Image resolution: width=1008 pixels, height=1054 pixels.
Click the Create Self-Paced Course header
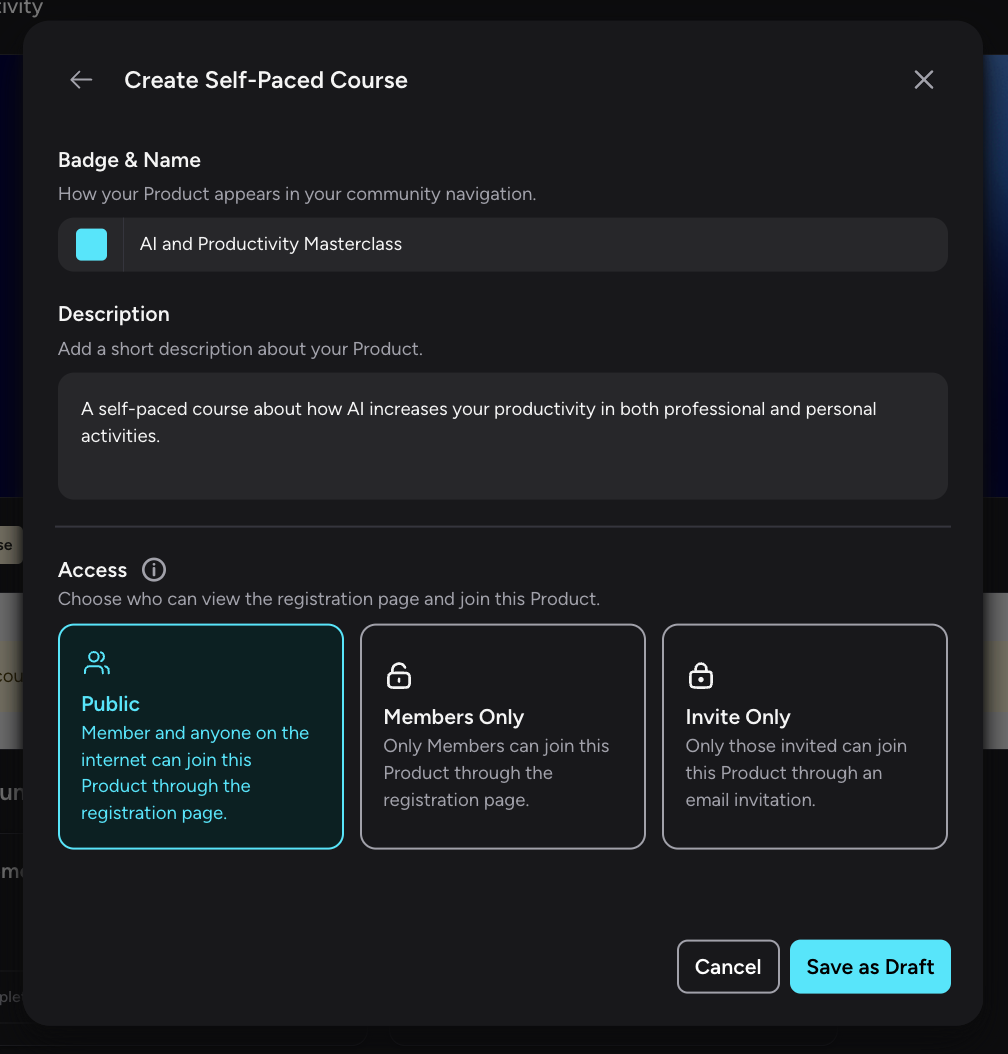click(265, 79)
